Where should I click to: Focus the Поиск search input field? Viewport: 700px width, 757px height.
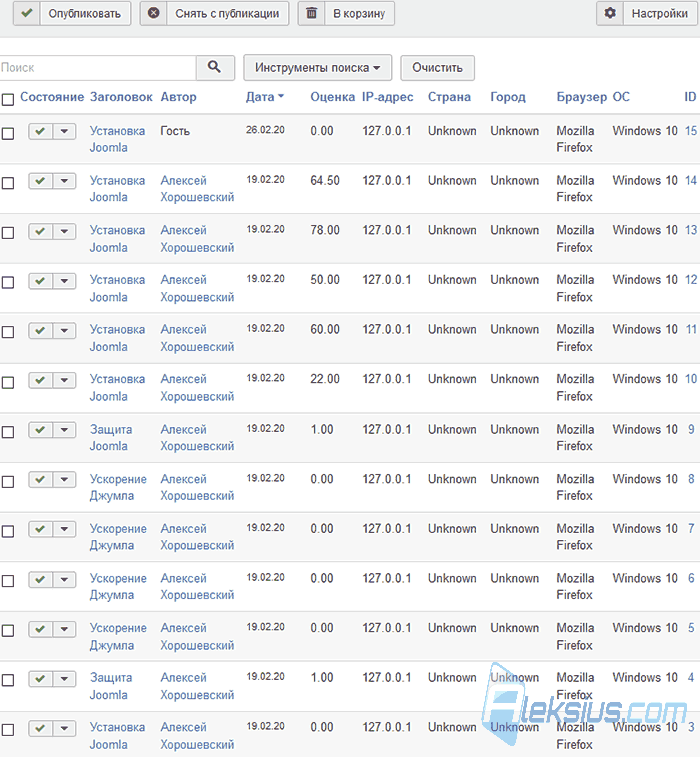tap(98, 67)
